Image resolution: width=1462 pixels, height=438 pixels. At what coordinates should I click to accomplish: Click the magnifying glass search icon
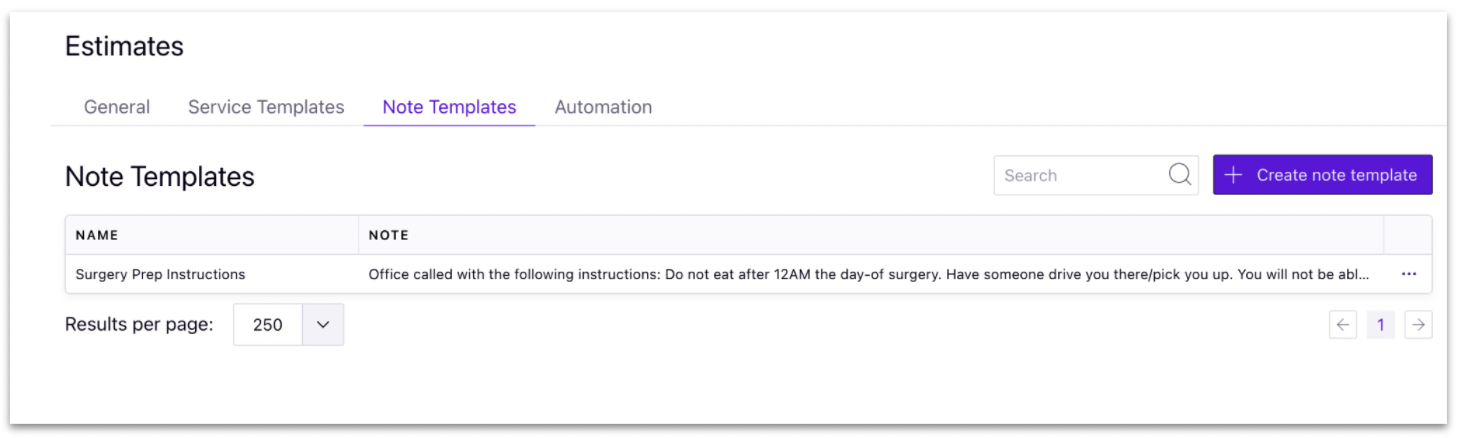click(1180, 175)
